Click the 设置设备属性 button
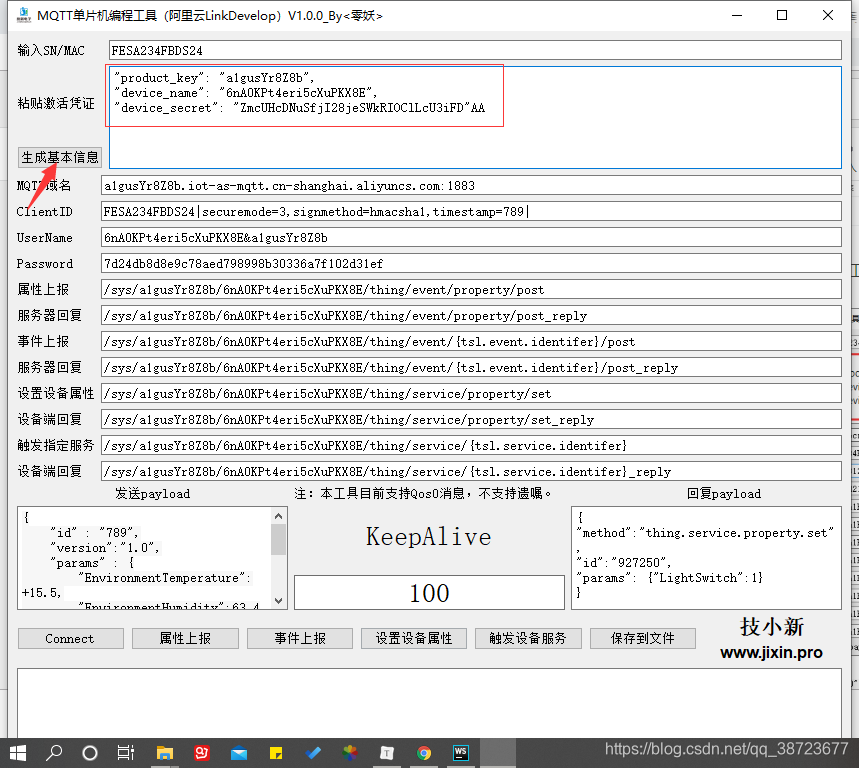Viewport: 859px width, 768px height. [414, 639]
